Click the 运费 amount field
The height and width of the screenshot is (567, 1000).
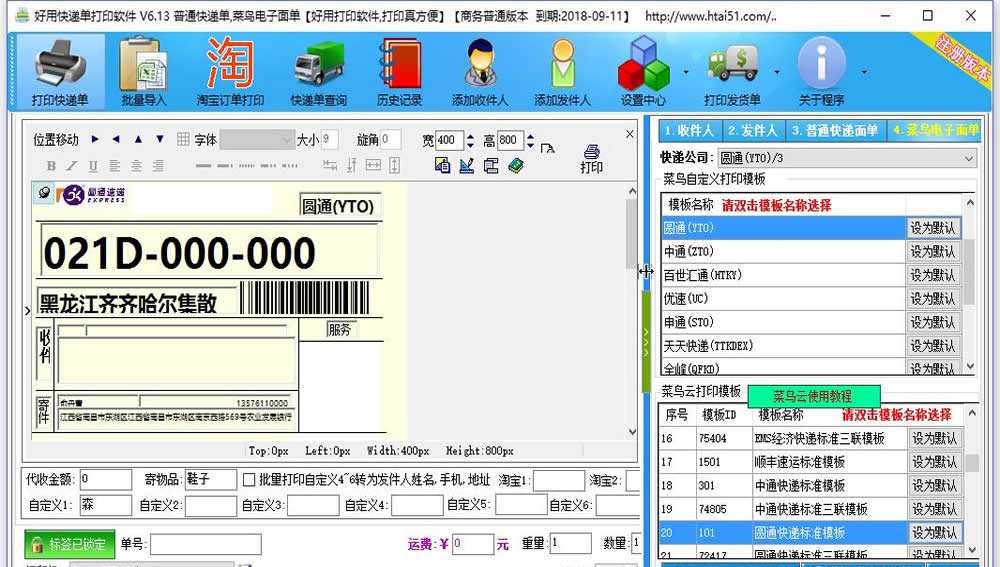click(x=473, y=544)
